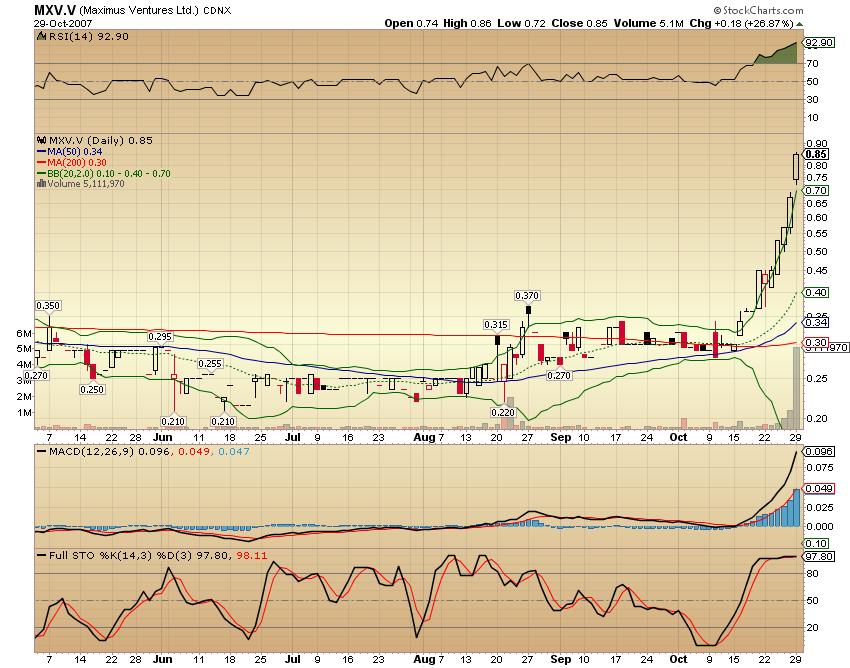This screenshot has height=668, width=850.
Task: Click the tallest gray volume bar on Oct 29
Action: coord(796,388)
